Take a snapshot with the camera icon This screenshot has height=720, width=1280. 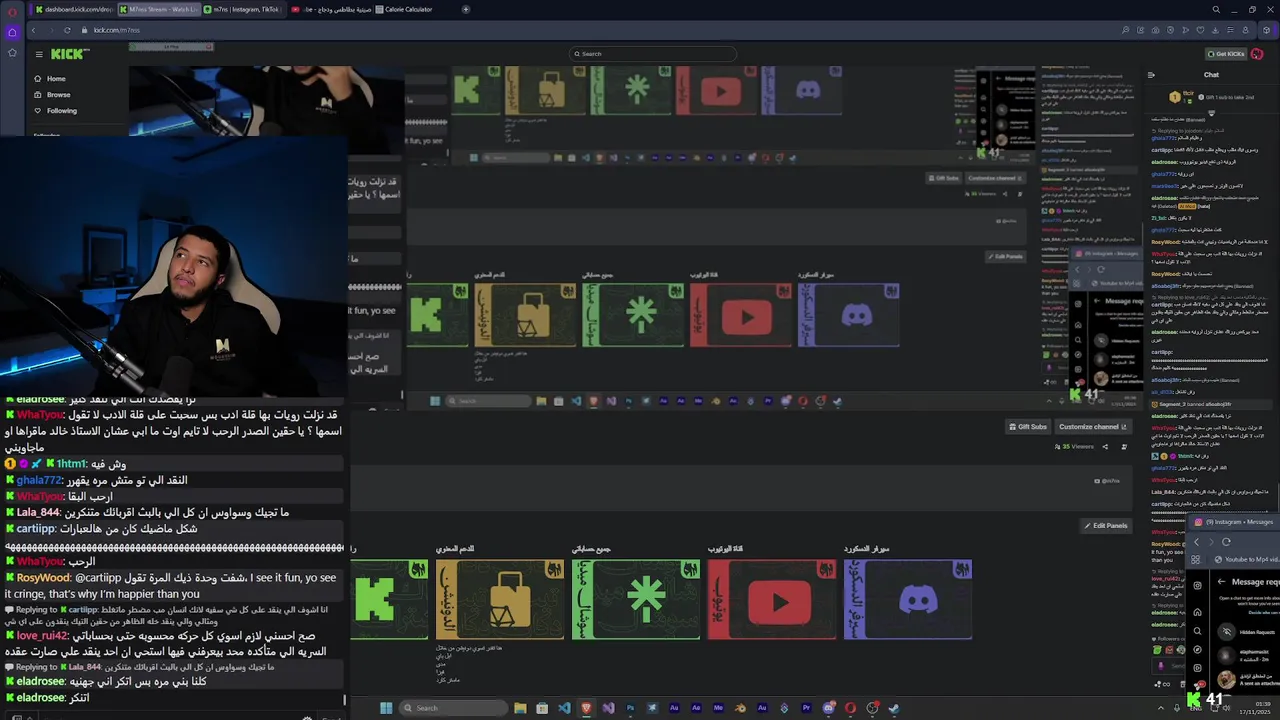[1156, 30]
